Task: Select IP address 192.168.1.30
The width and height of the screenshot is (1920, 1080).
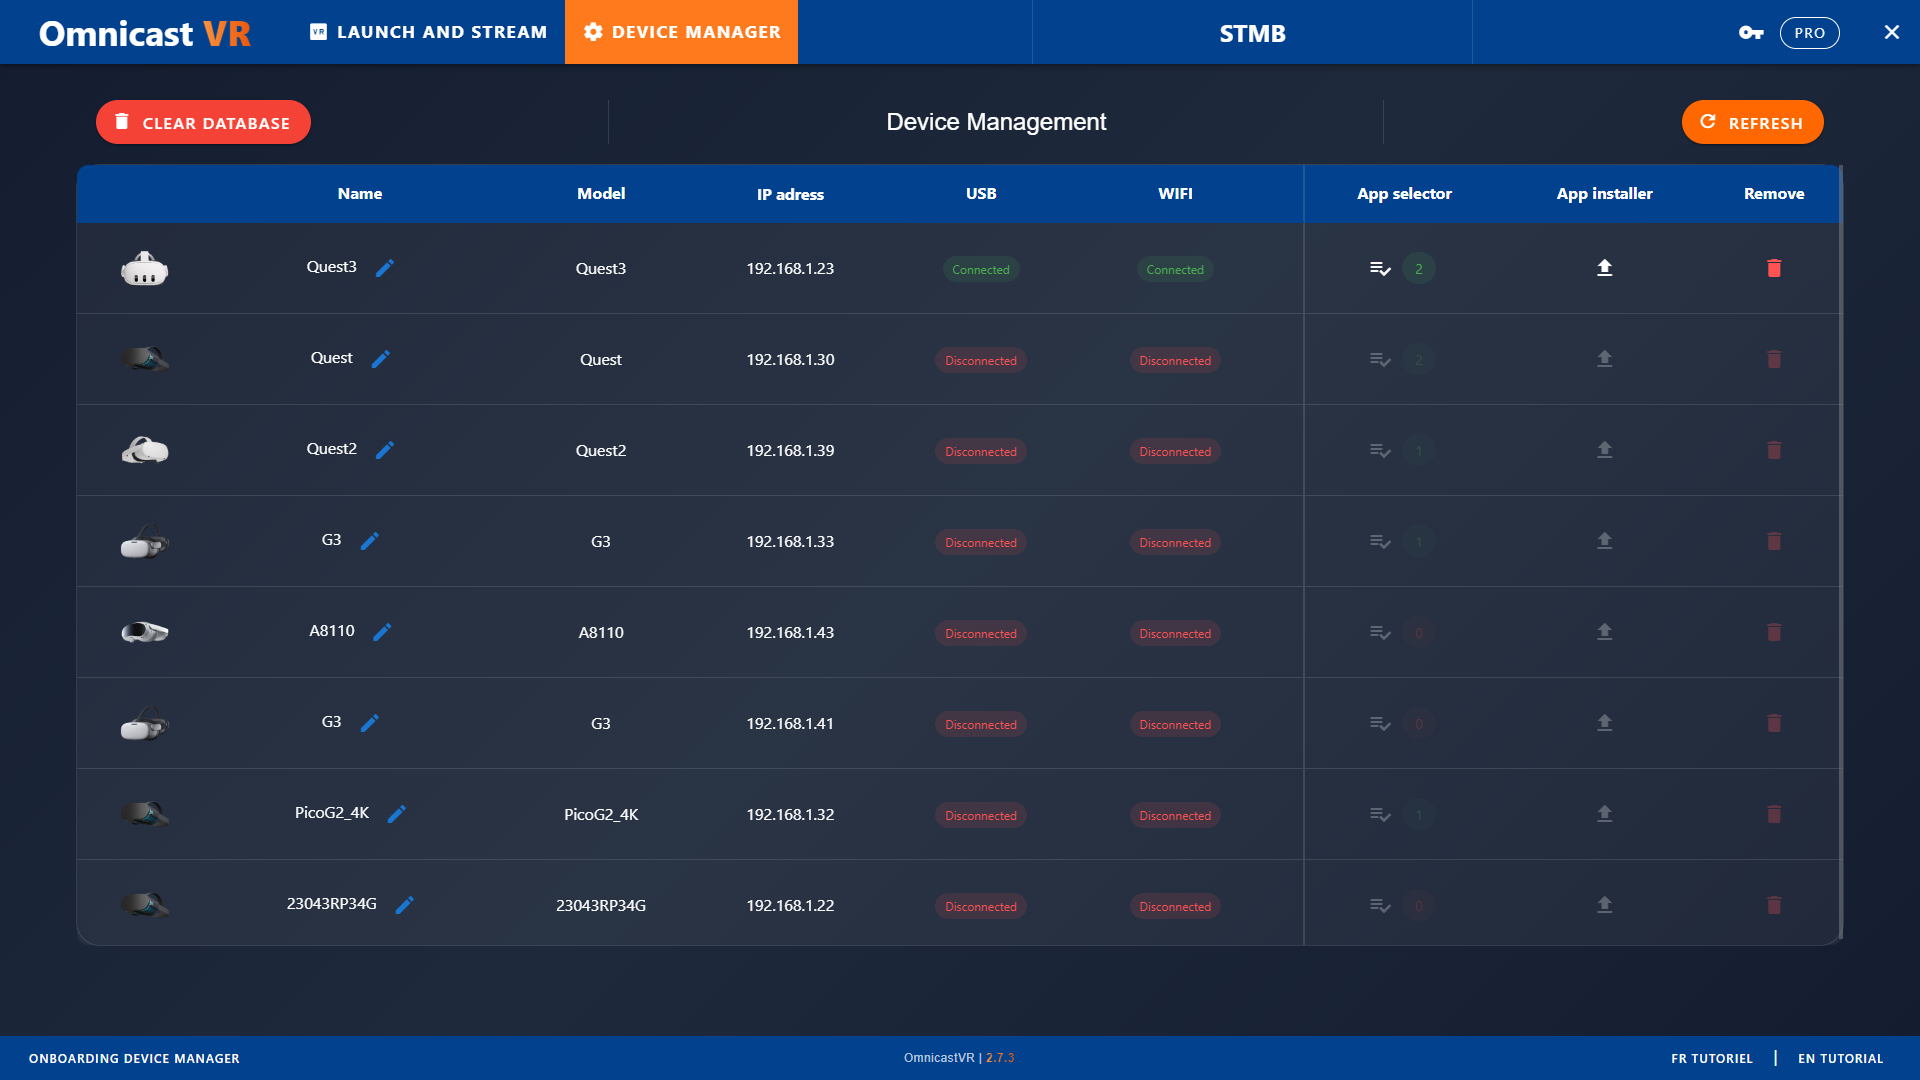Action: 790,360
